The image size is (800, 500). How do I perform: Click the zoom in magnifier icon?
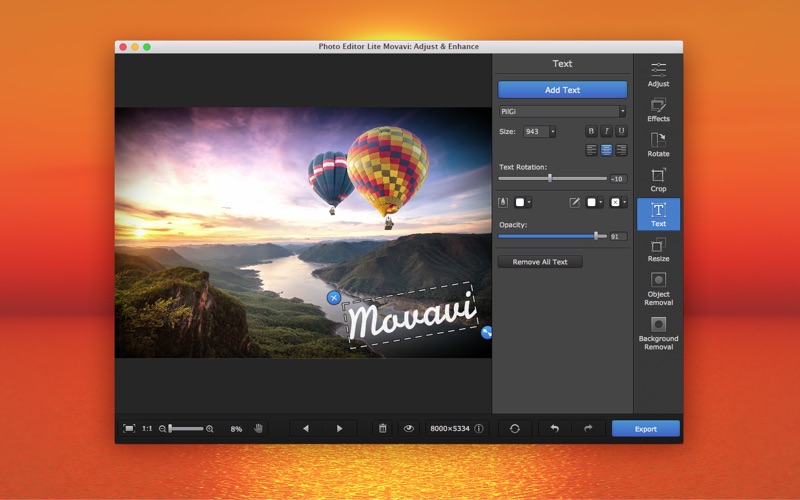[210, 429]
